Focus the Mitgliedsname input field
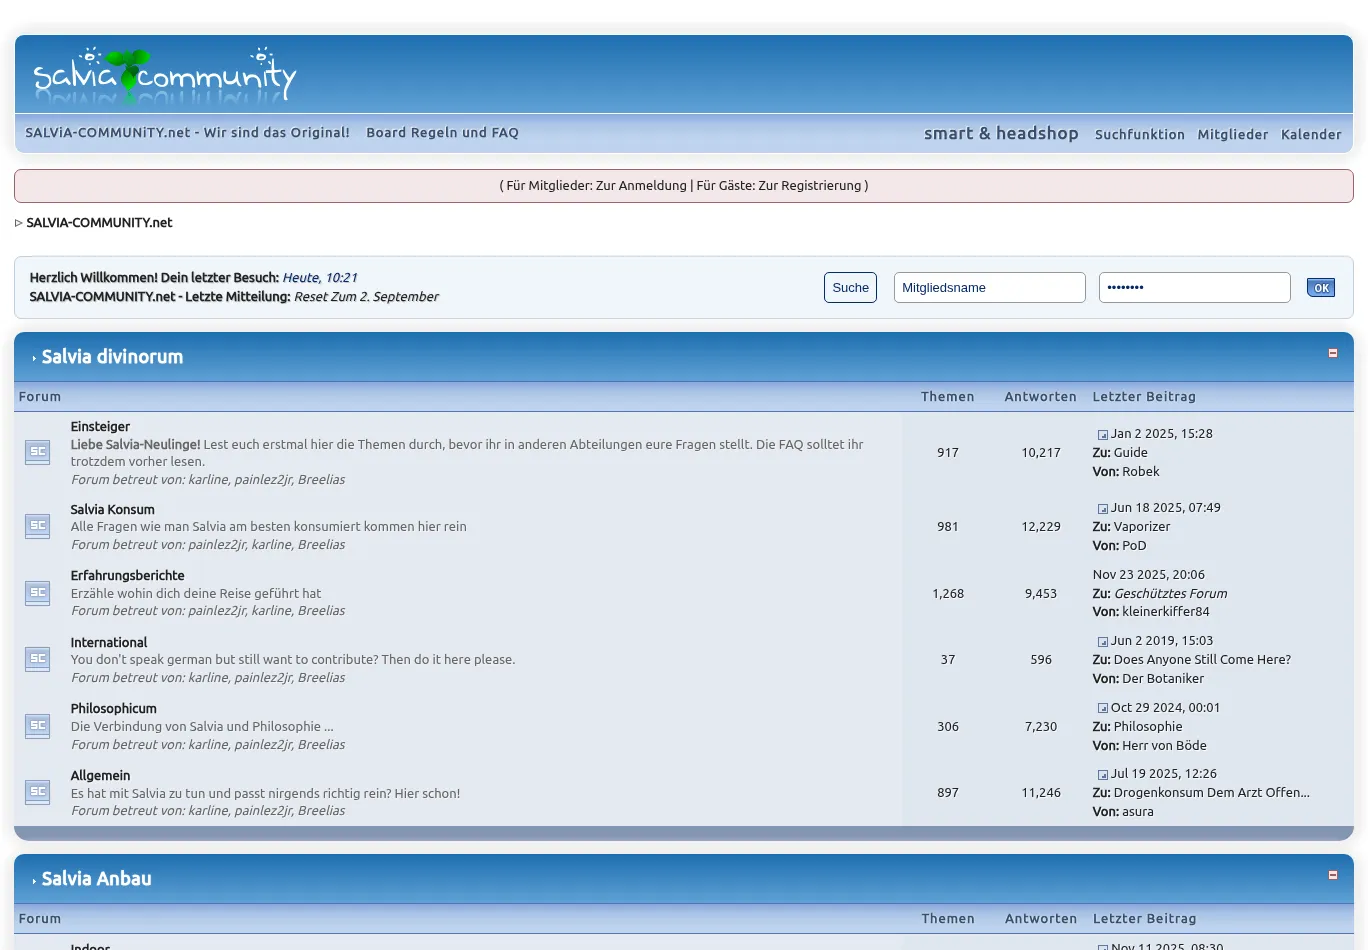This screenshot has height=950, width=1368. pyautogui.click(x=989, y=288)
